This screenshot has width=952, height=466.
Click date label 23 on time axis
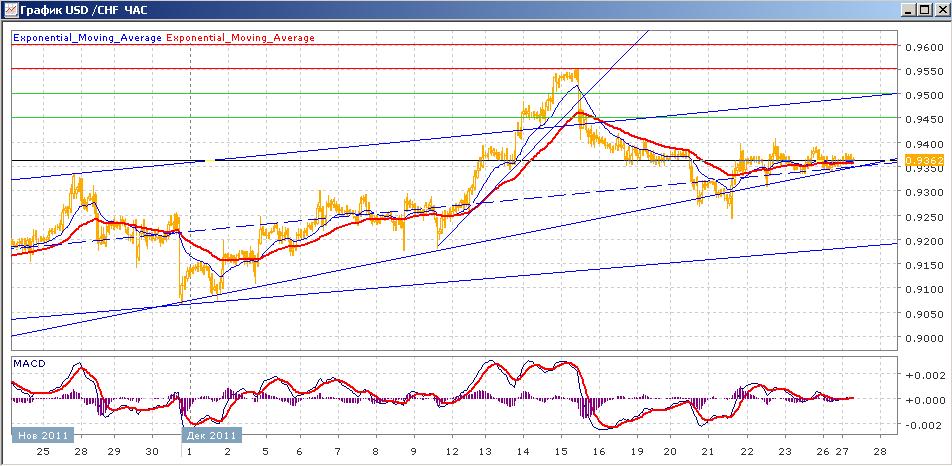click(x=785, y=452)
